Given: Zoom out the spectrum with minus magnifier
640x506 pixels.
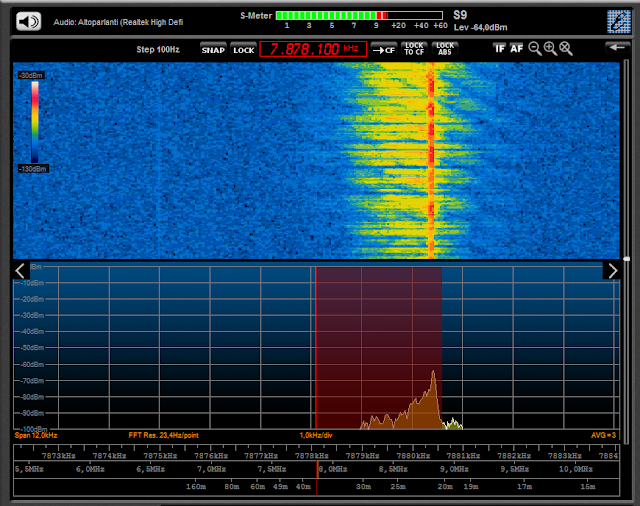Looking at the screenshot, I should coord(534,49).
